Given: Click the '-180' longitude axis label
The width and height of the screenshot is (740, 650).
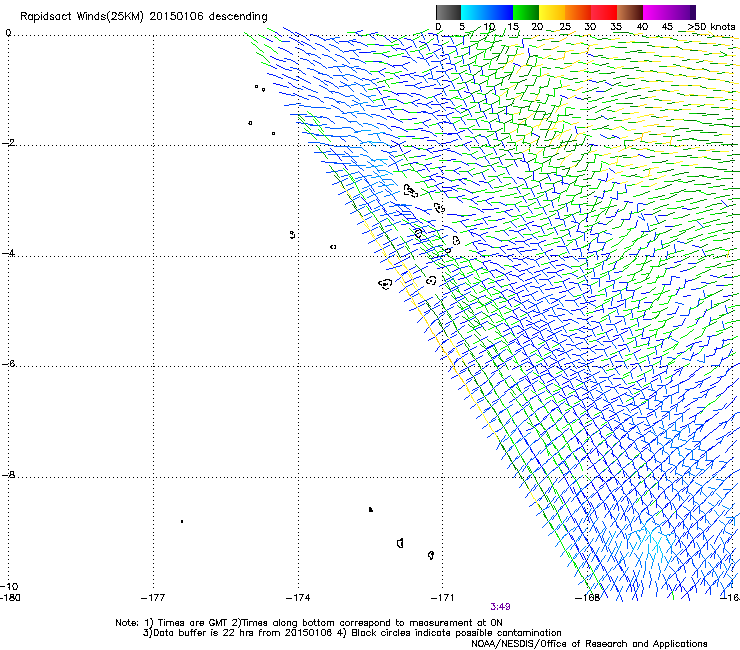Looking at the screenshot, I should [10, 598].
